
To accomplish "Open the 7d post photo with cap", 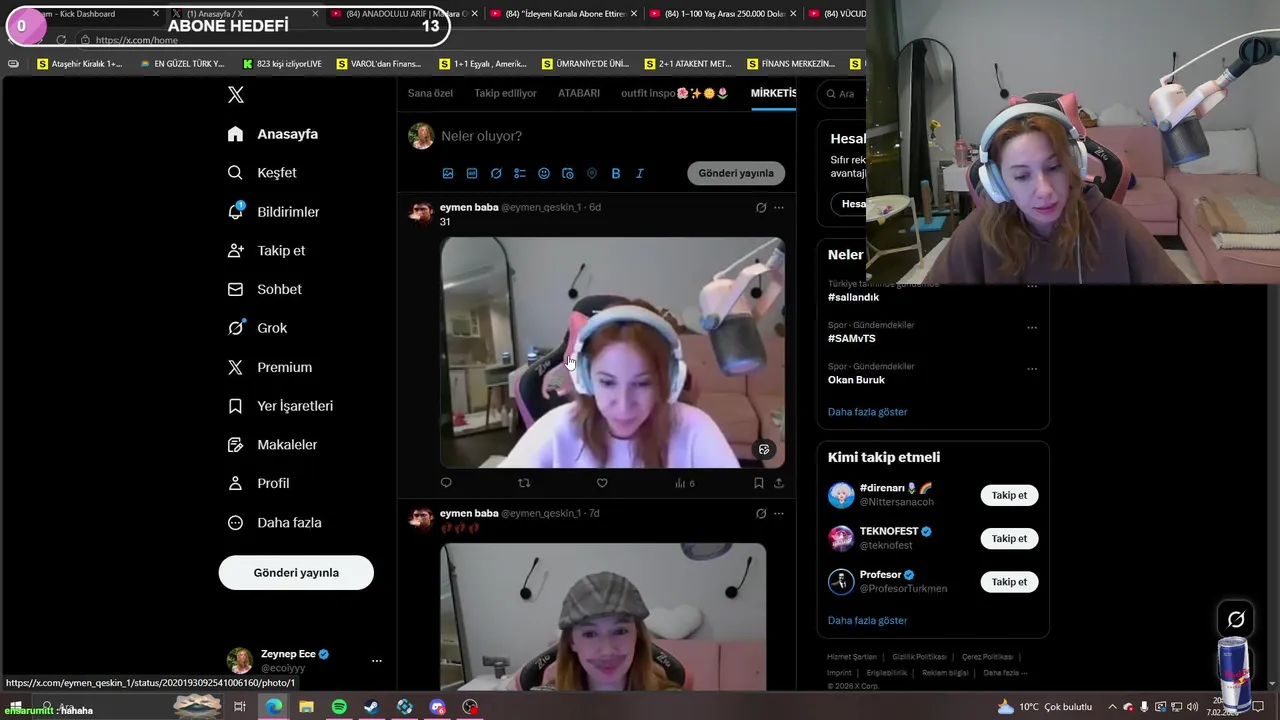I will (x=603, y=617).
